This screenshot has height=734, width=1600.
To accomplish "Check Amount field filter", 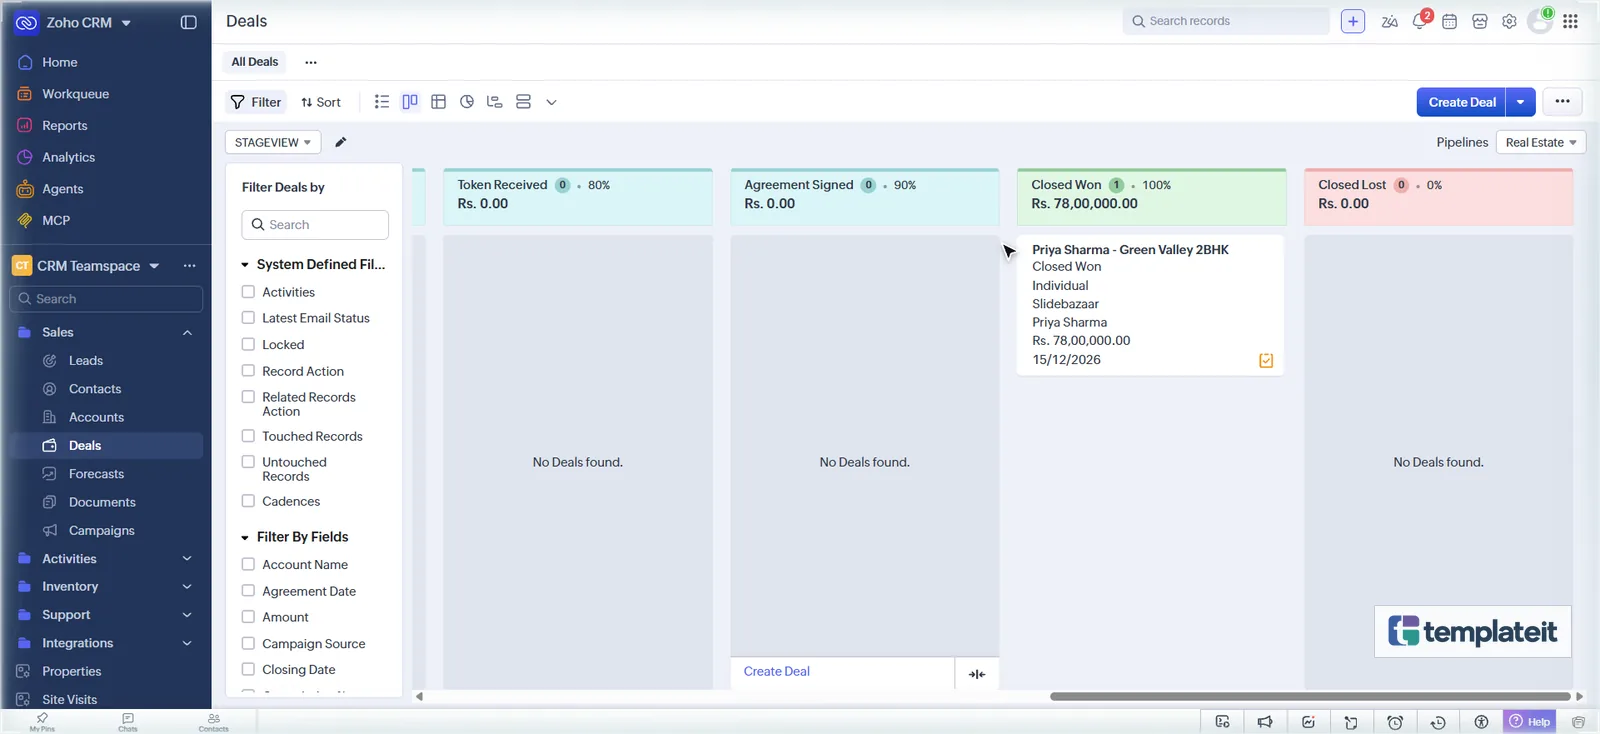I will [248, 617].
